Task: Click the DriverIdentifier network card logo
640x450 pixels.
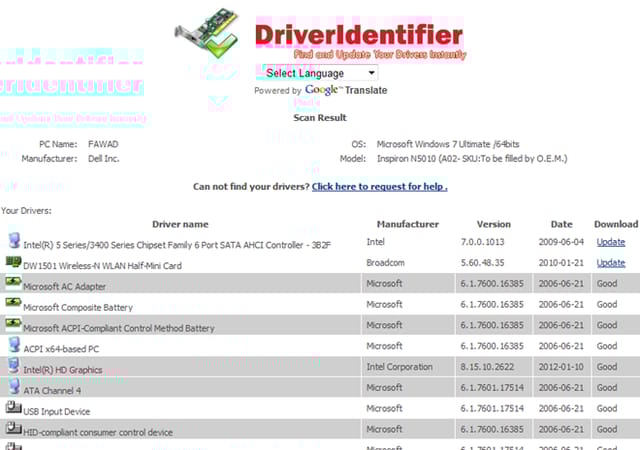Action: pyautogui.click(x=207, y=33)
